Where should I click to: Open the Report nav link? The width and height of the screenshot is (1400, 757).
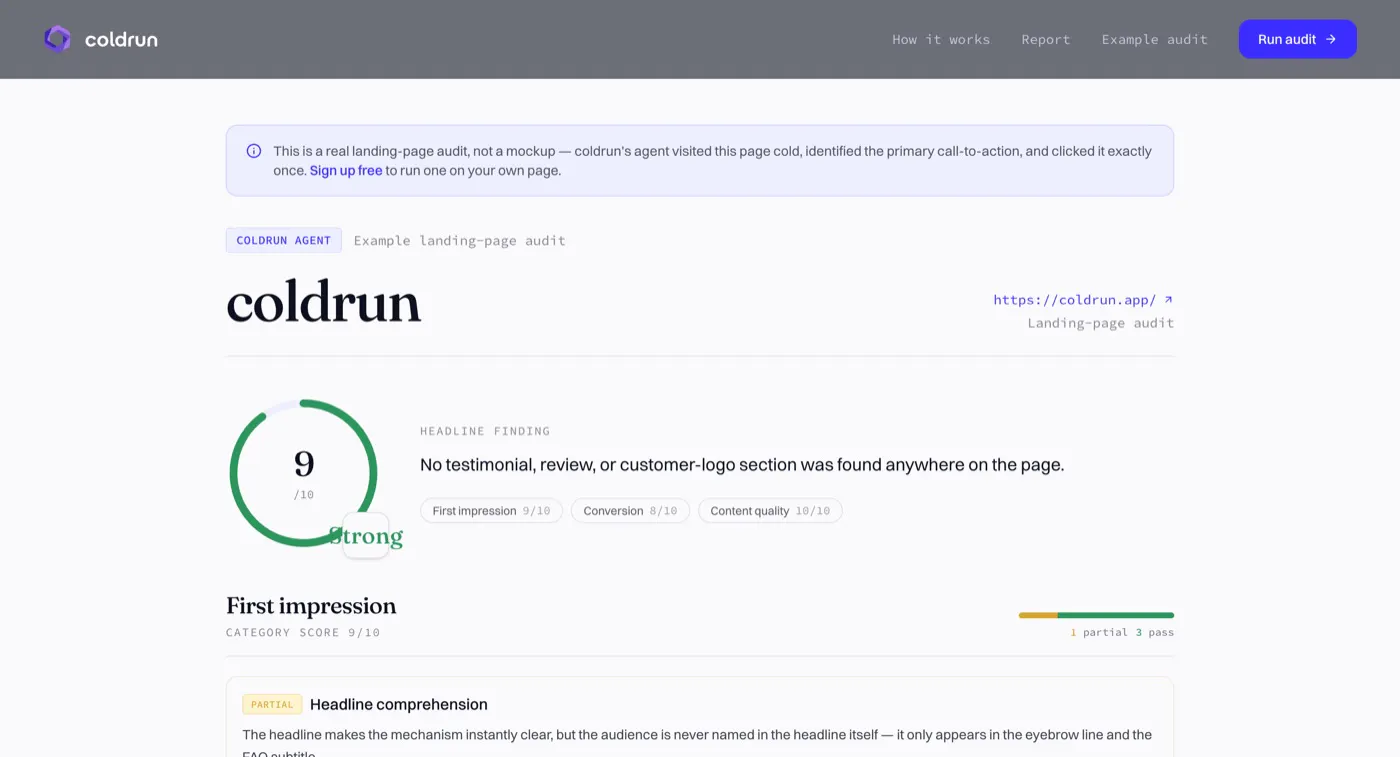[x=1046, y=40]
